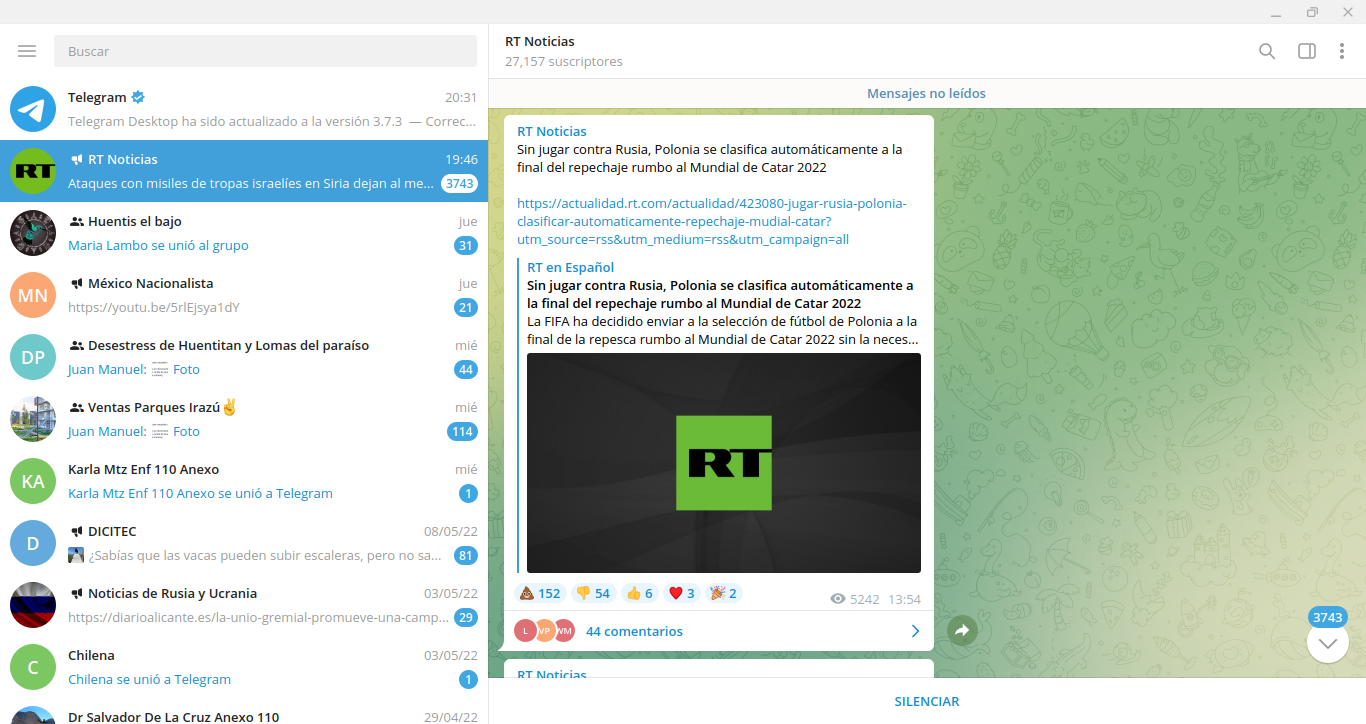Viewport: 1366px width, 724px height.
Task: Jump to bottom with down-arrow button
Action: pos(1328,643)
